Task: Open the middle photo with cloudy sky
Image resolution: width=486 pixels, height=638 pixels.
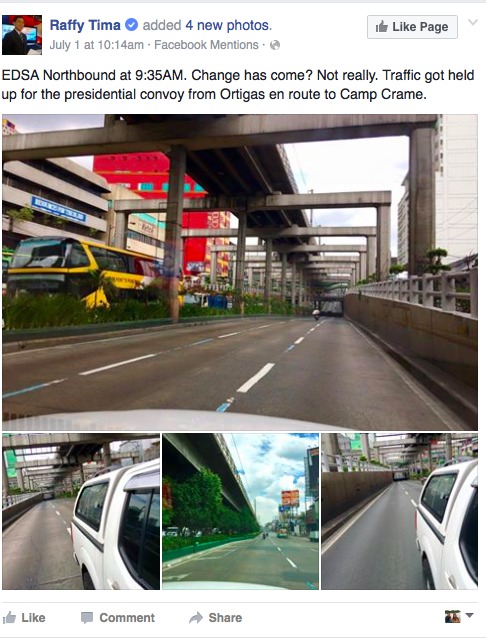Action: [240, 511]
